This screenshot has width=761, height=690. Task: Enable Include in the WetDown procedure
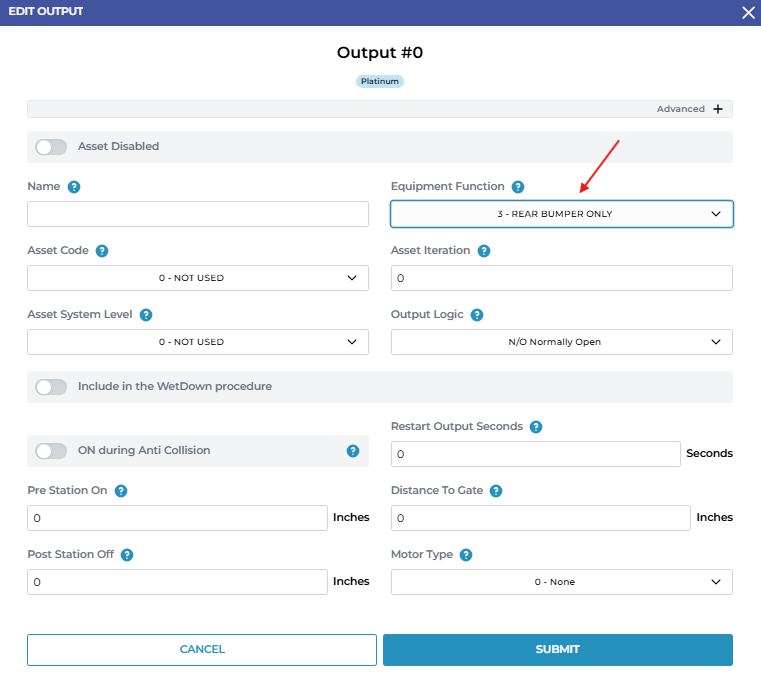coord(51,387)
